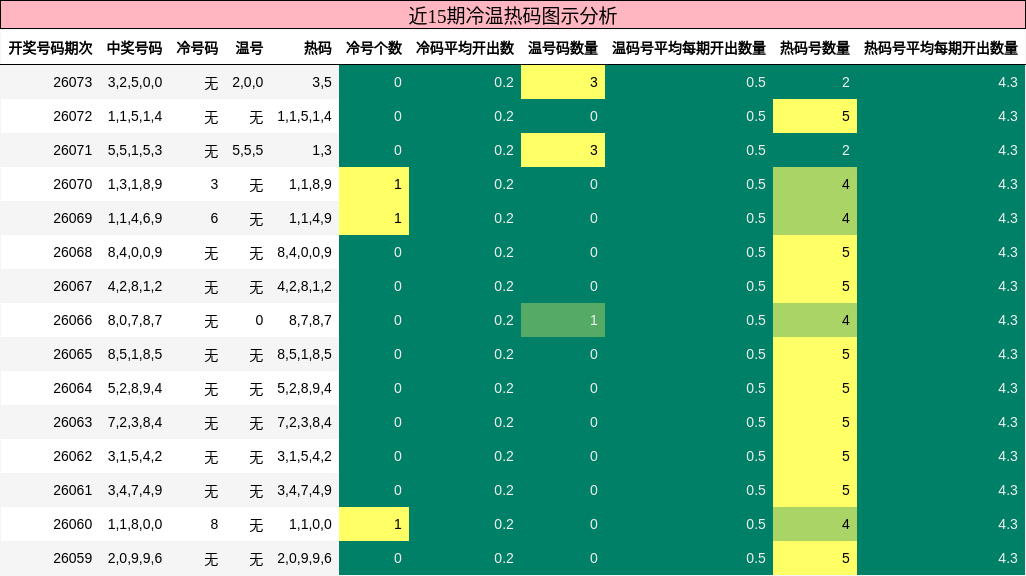Click the 冷码平均开出数 column header
The width and height of the screenshot is (1026, 576).
(466, 45)
